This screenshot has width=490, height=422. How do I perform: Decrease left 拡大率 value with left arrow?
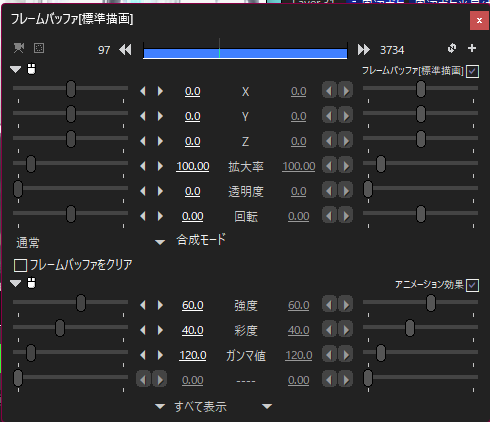pos(143,166)
